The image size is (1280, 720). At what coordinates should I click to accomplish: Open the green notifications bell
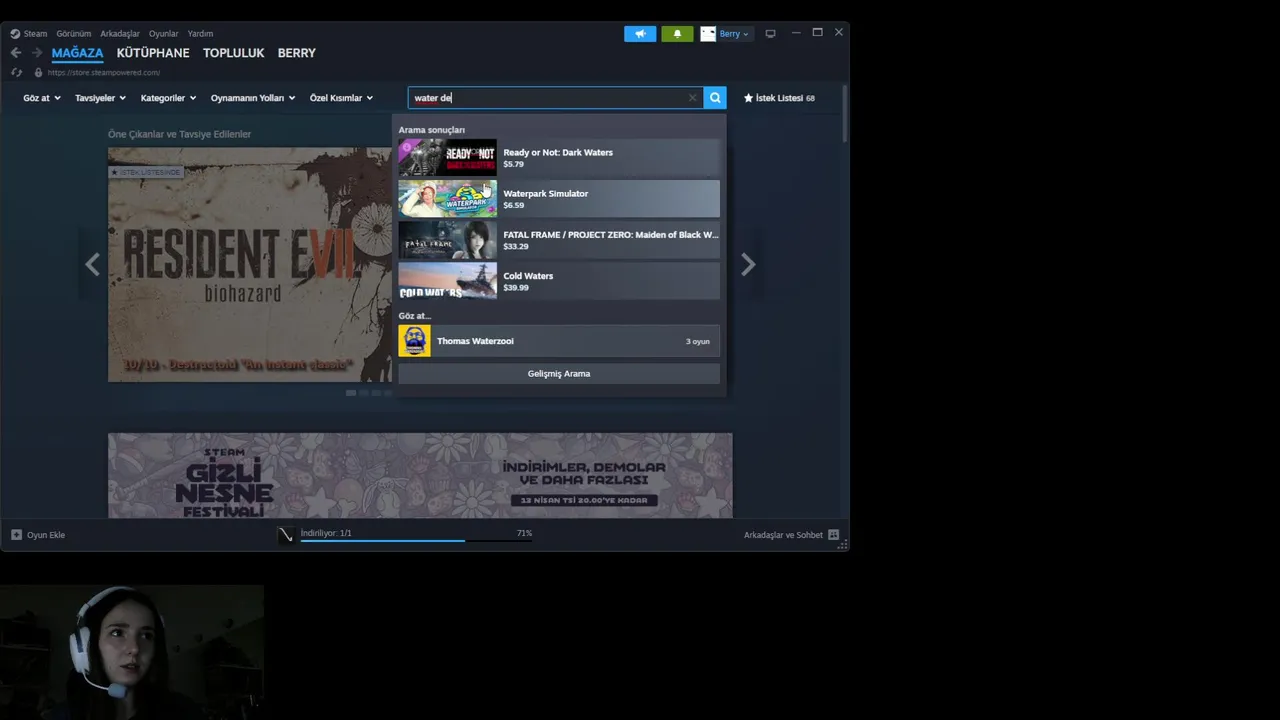pos(677,33)
